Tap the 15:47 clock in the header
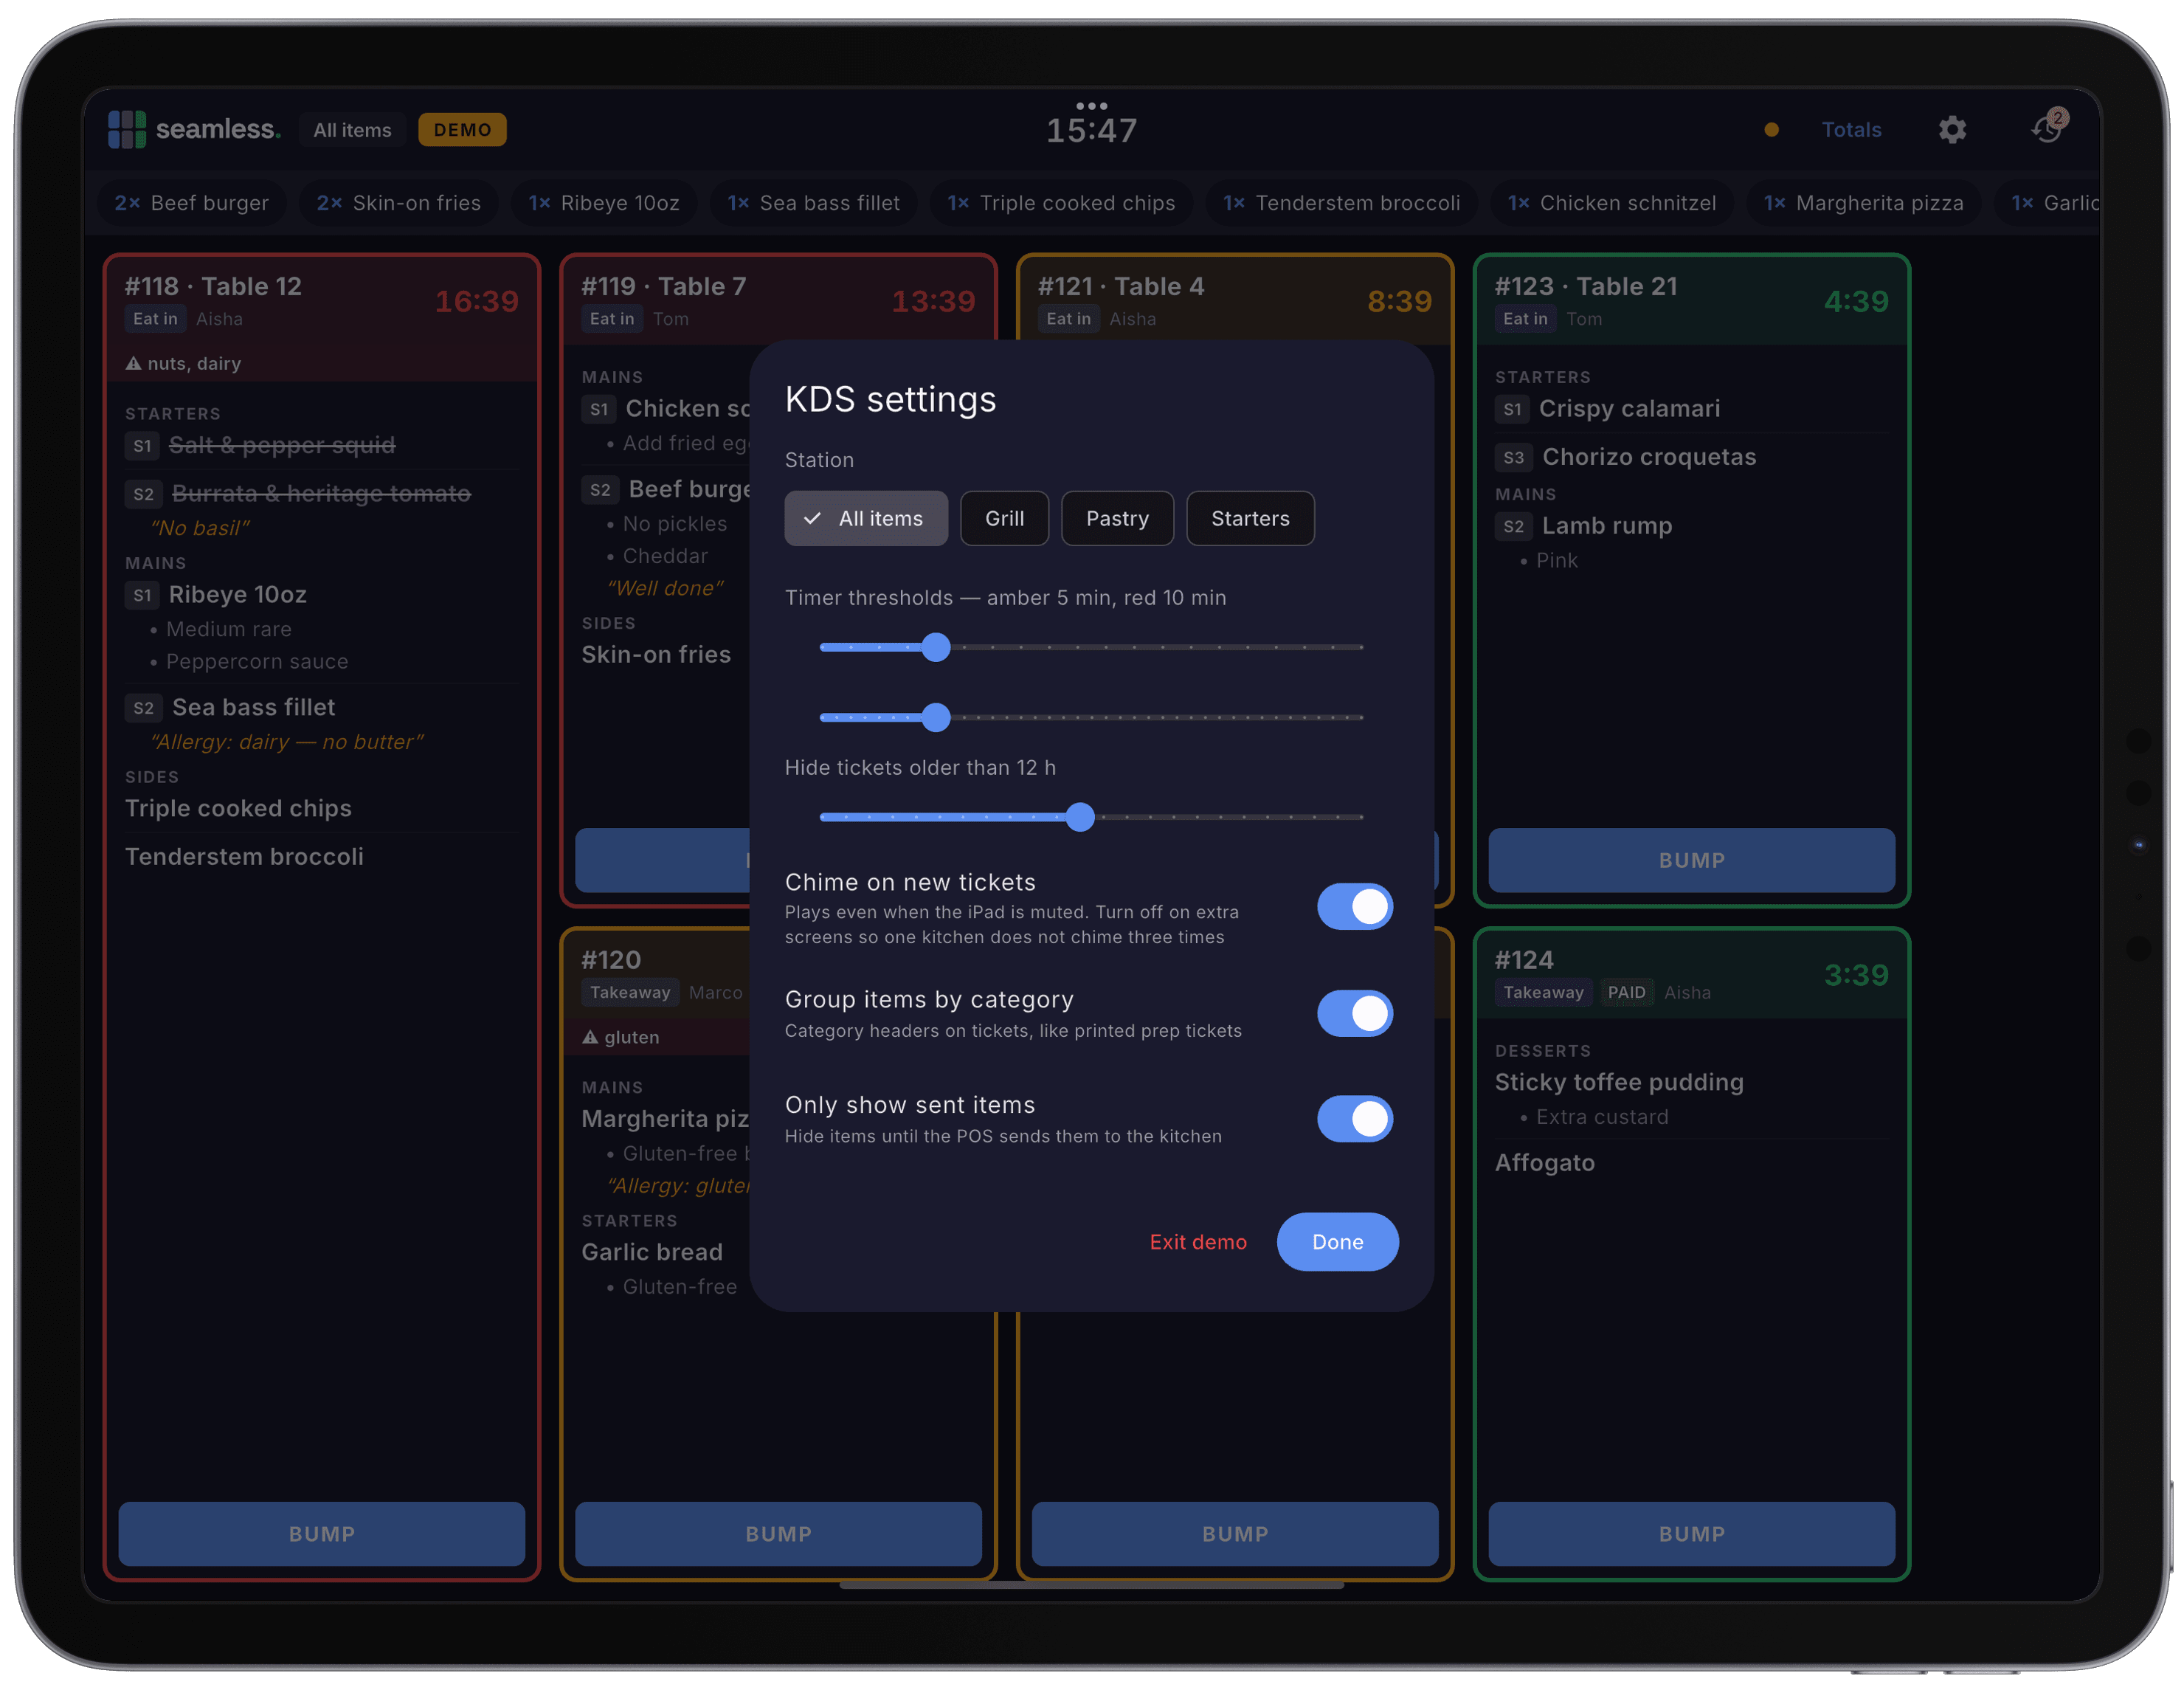This screenshot has height=1690, width=2184. click(1091, 131)
